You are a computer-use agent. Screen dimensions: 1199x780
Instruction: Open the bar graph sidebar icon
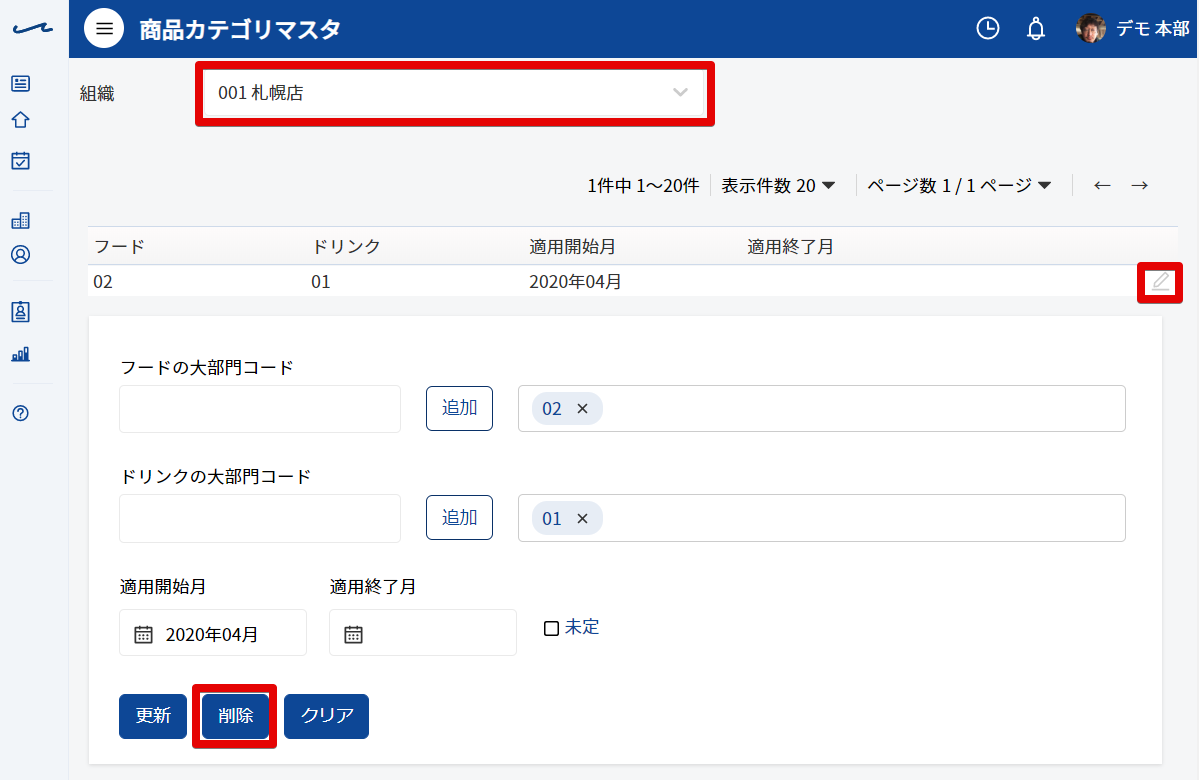(21, 354)
